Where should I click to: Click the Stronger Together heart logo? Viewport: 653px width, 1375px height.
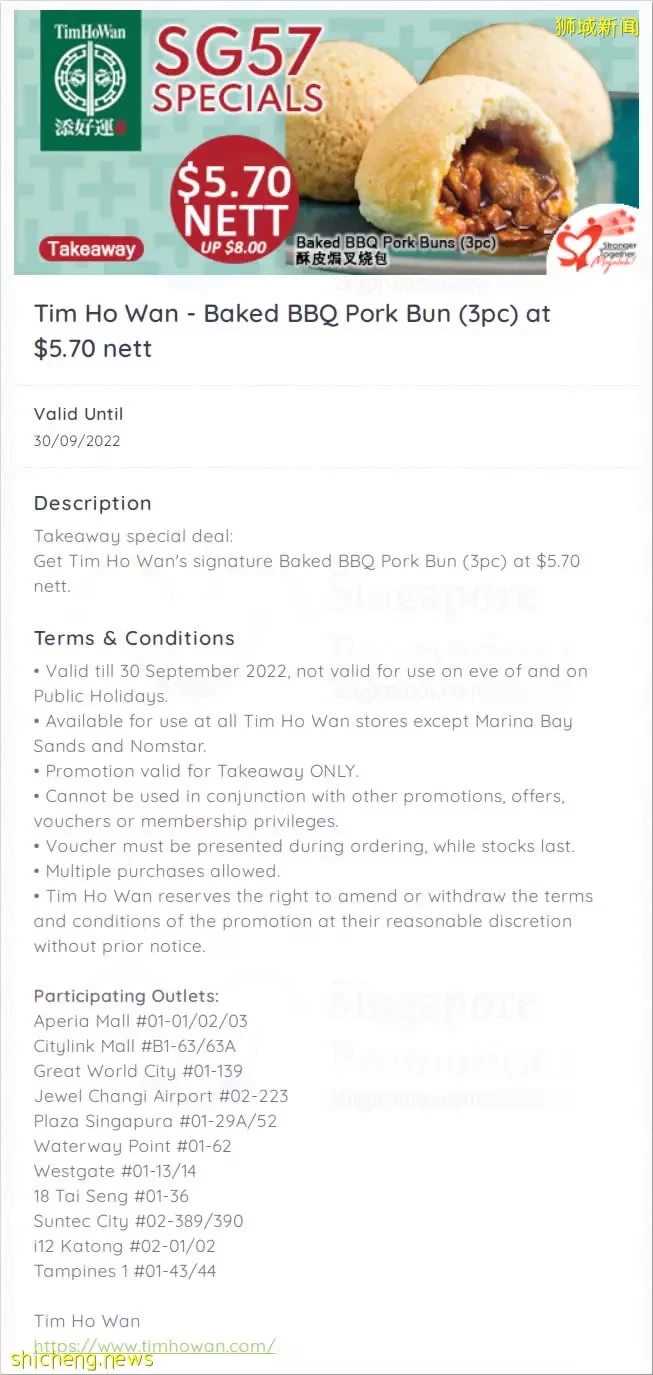pos(598,239)
